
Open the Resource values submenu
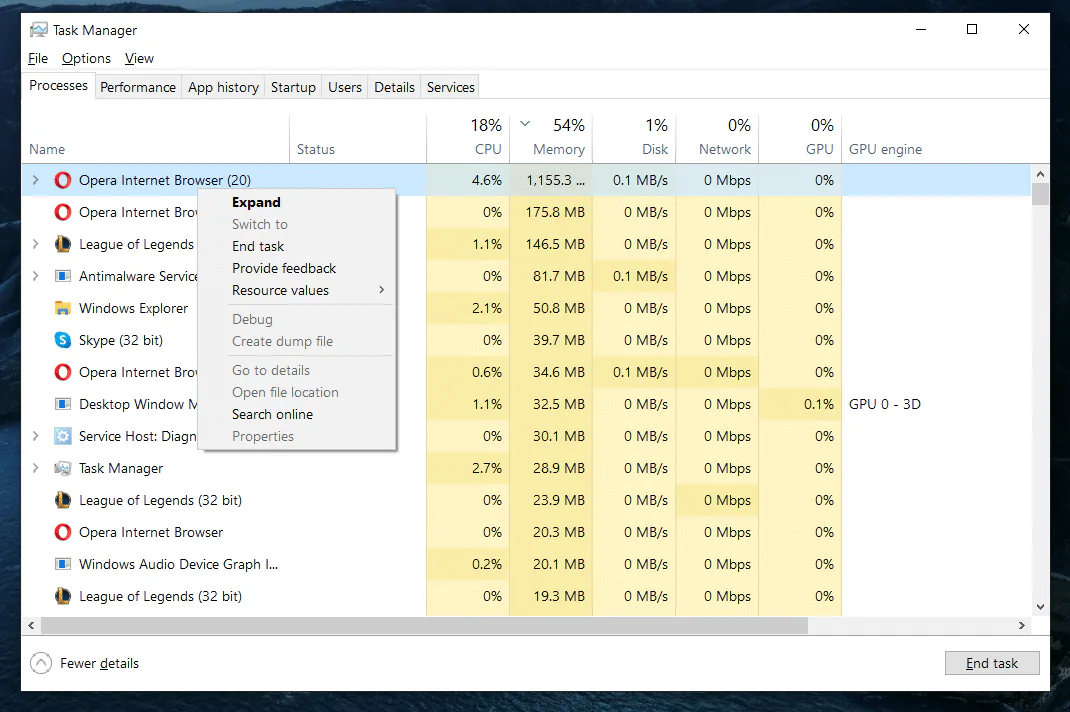[x=297, y=290]
